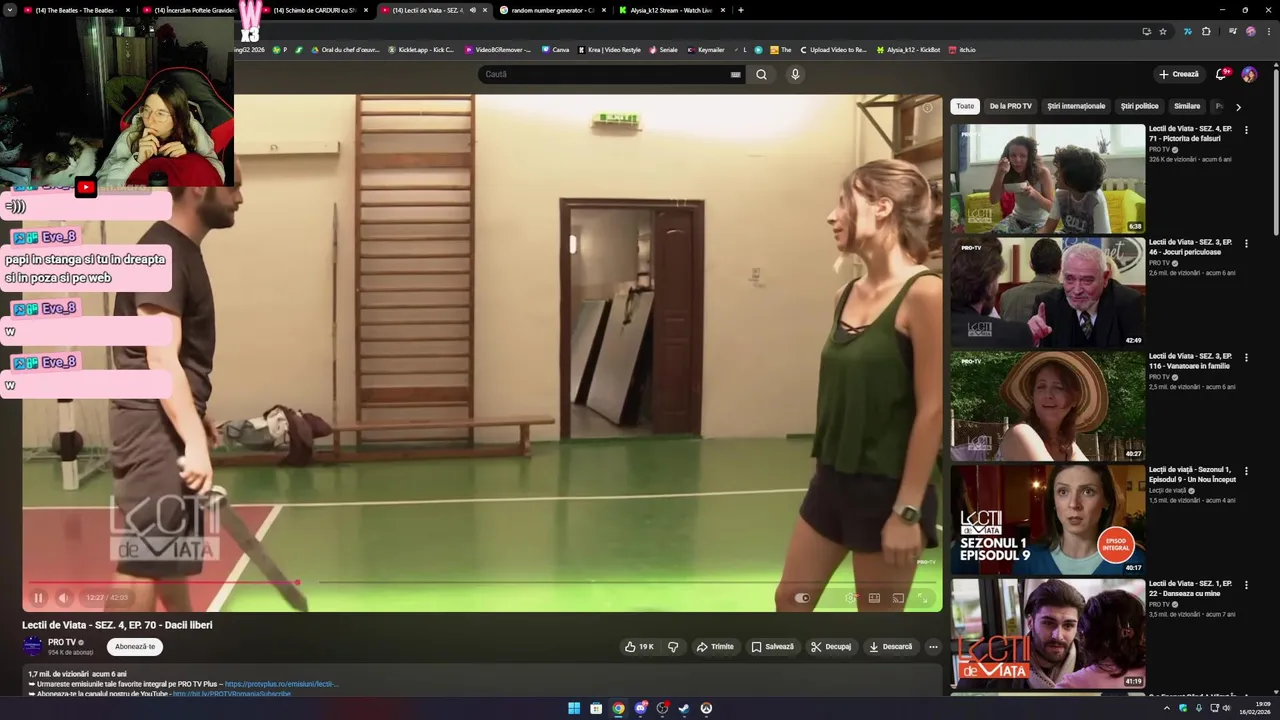Subscribe using the Abonează-te button
The image size is (1280, 720).
(x=135, y=647)
